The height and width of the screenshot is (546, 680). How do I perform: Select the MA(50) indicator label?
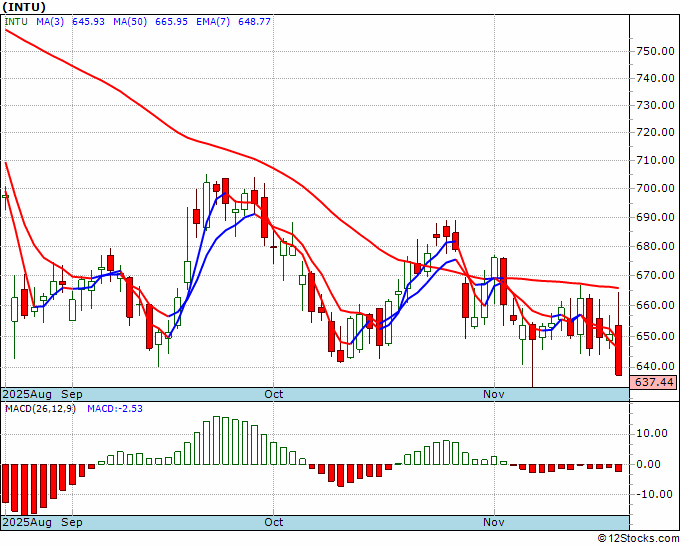click(130, 22)
